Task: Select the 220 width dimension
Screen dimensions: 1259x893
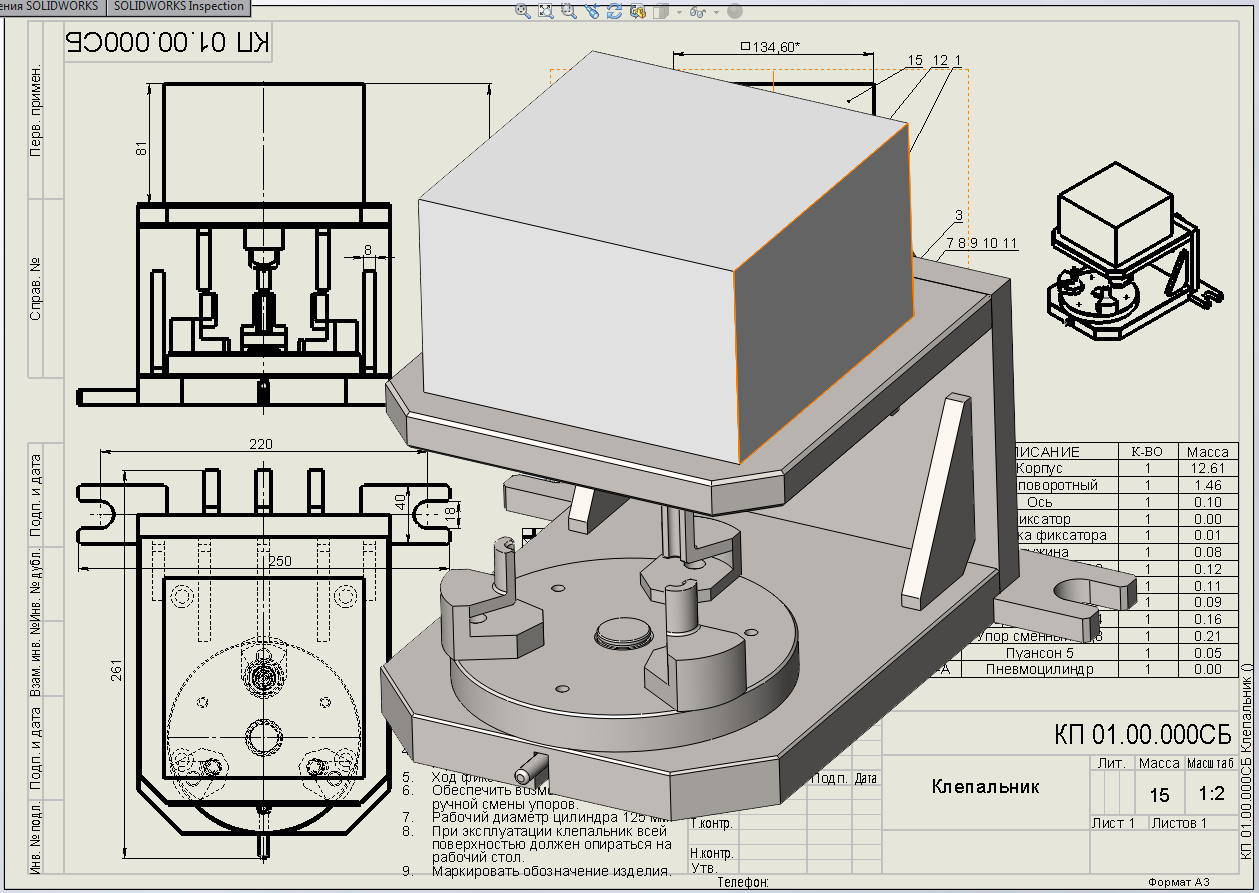Action: click(260, 444)
